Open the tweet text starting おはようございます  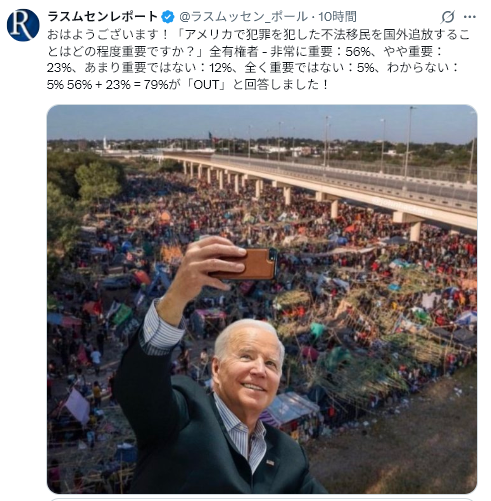pos(258,59)
